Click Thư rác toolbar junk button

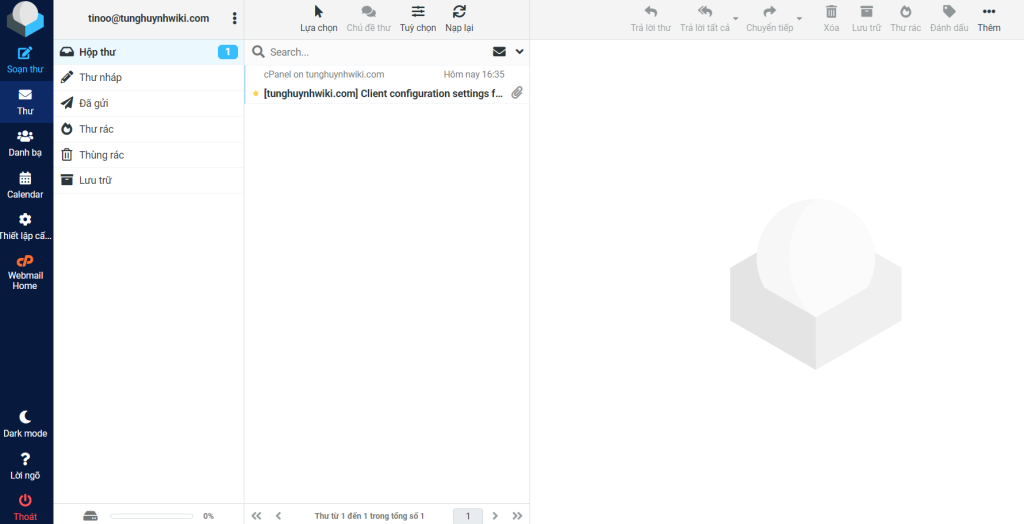pyautogui.click(x=906, y=18)
